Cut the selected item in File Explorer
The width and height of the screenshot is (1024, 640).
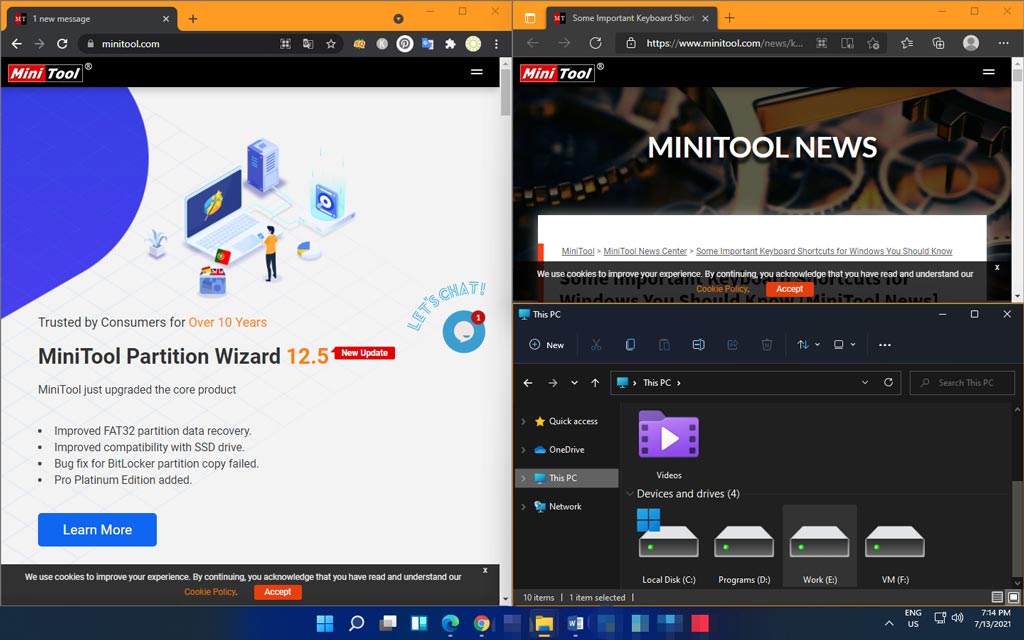pos(596,344)
